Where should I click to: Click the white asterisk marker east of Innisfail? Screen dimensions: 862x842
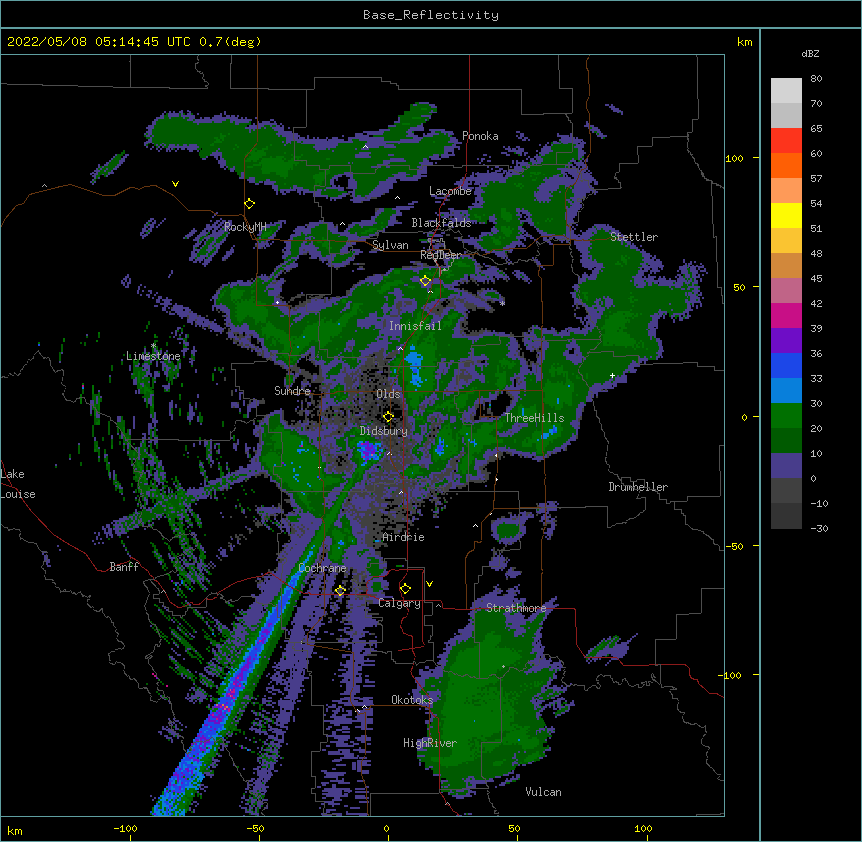(x=502, y=303)
